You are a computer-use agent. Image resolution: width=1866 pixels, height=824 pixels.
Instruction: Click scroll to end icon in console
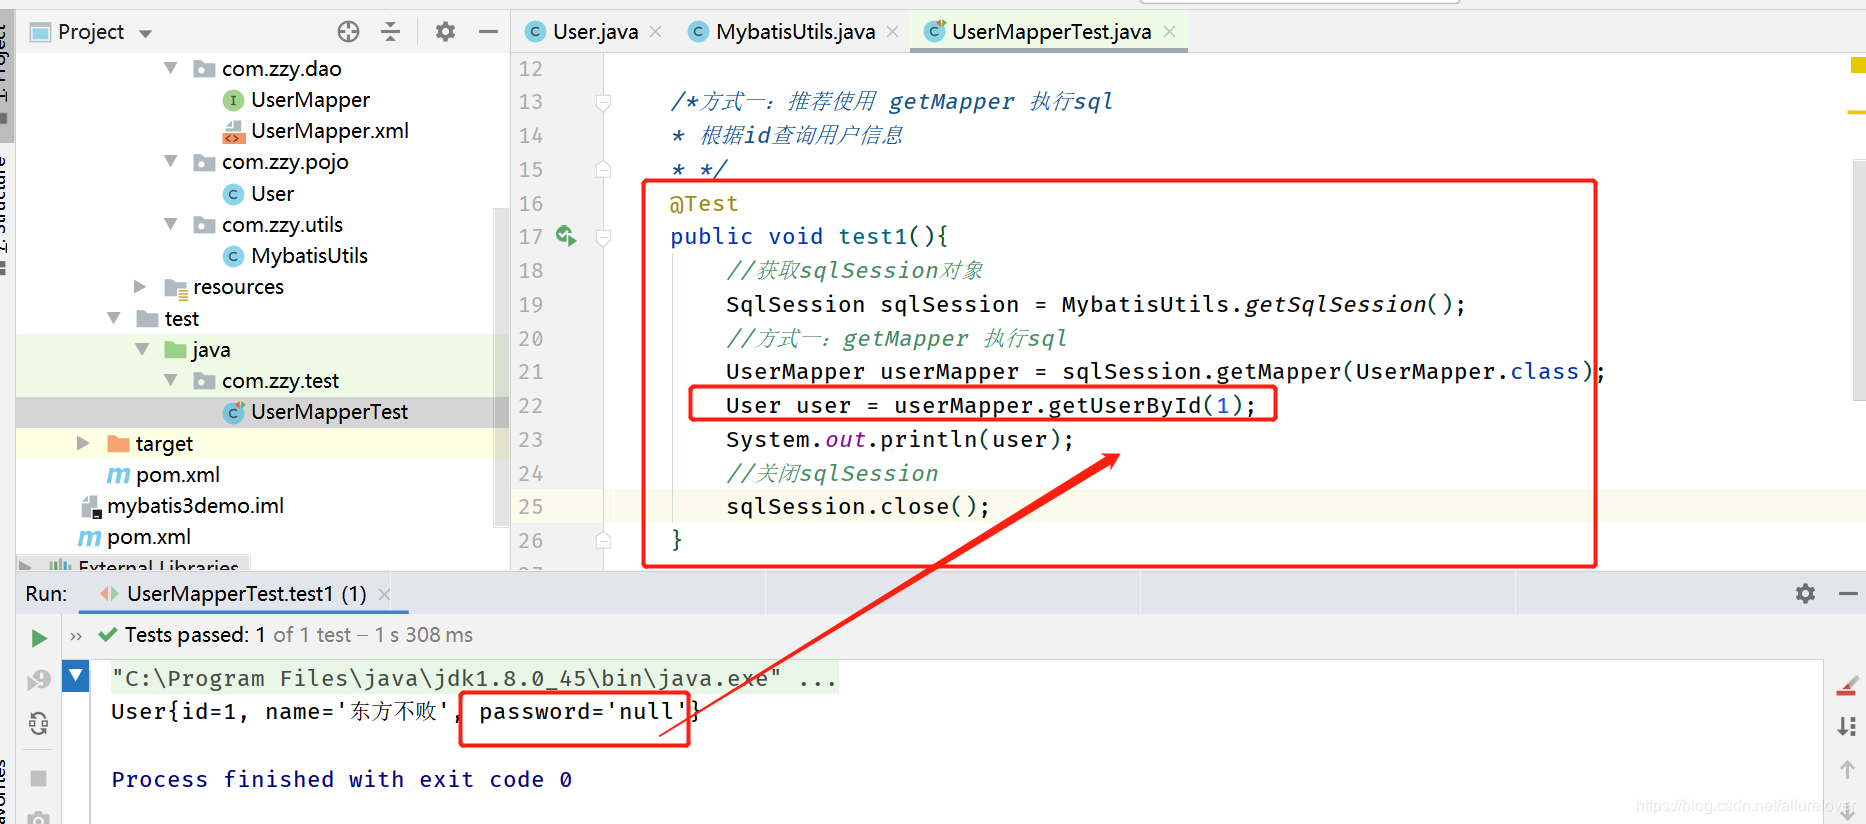tap(1847, 727)
